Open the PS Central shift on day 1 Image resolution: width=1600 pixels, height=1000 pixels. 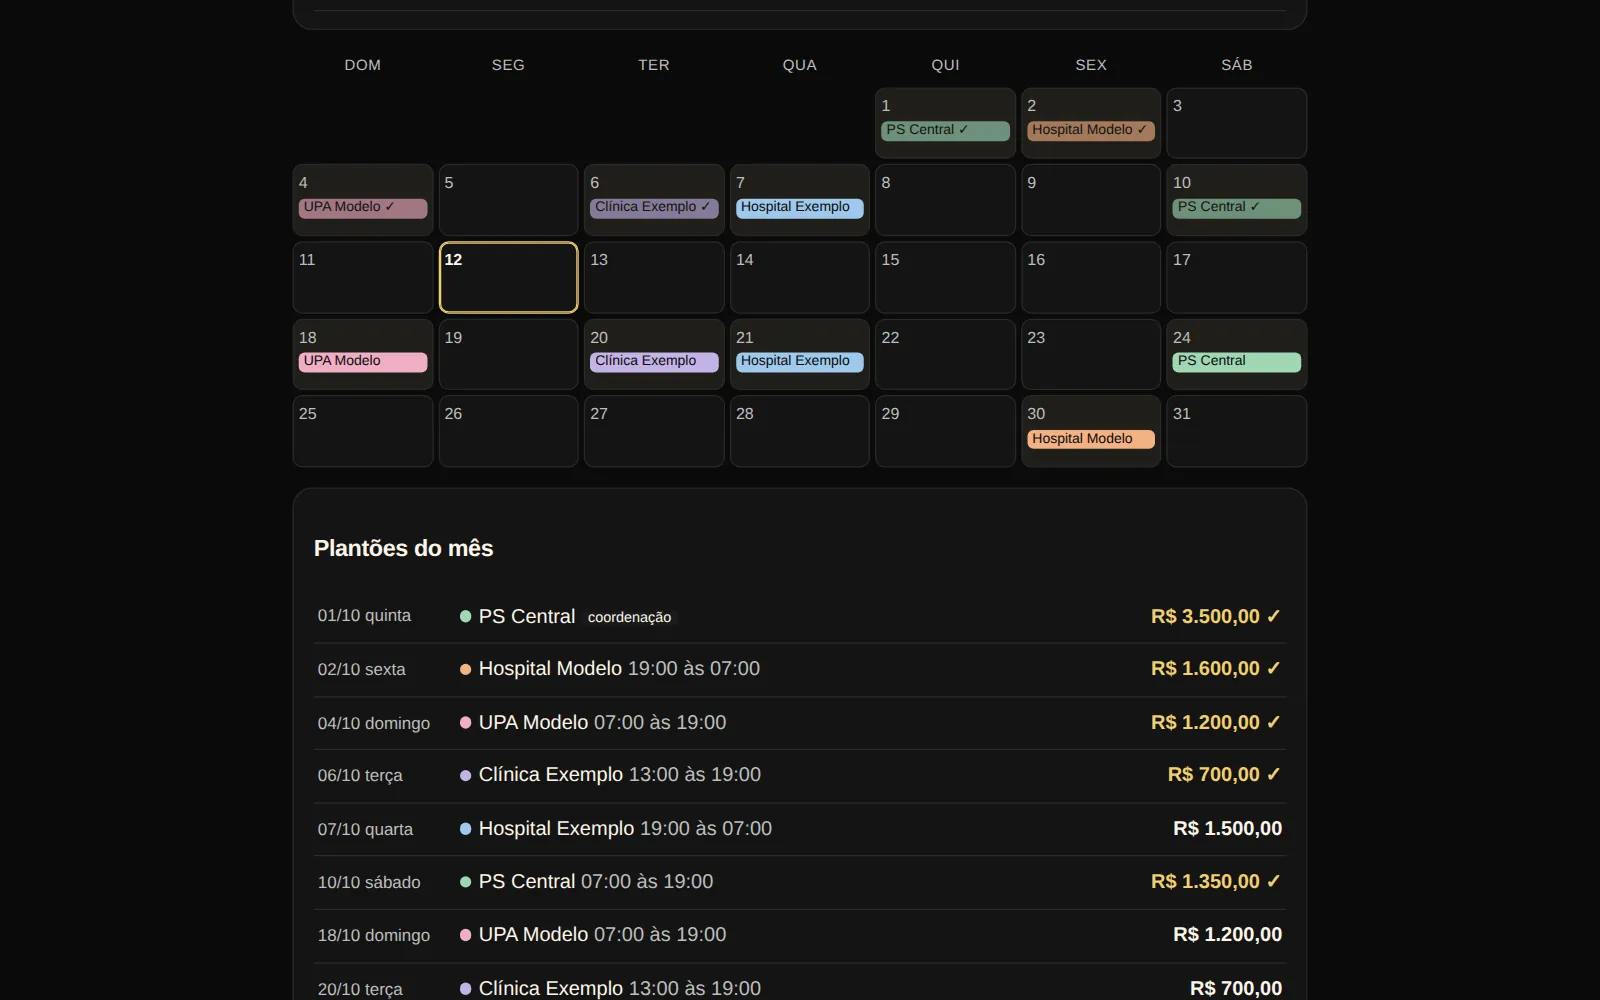click(x=945, y=130)
